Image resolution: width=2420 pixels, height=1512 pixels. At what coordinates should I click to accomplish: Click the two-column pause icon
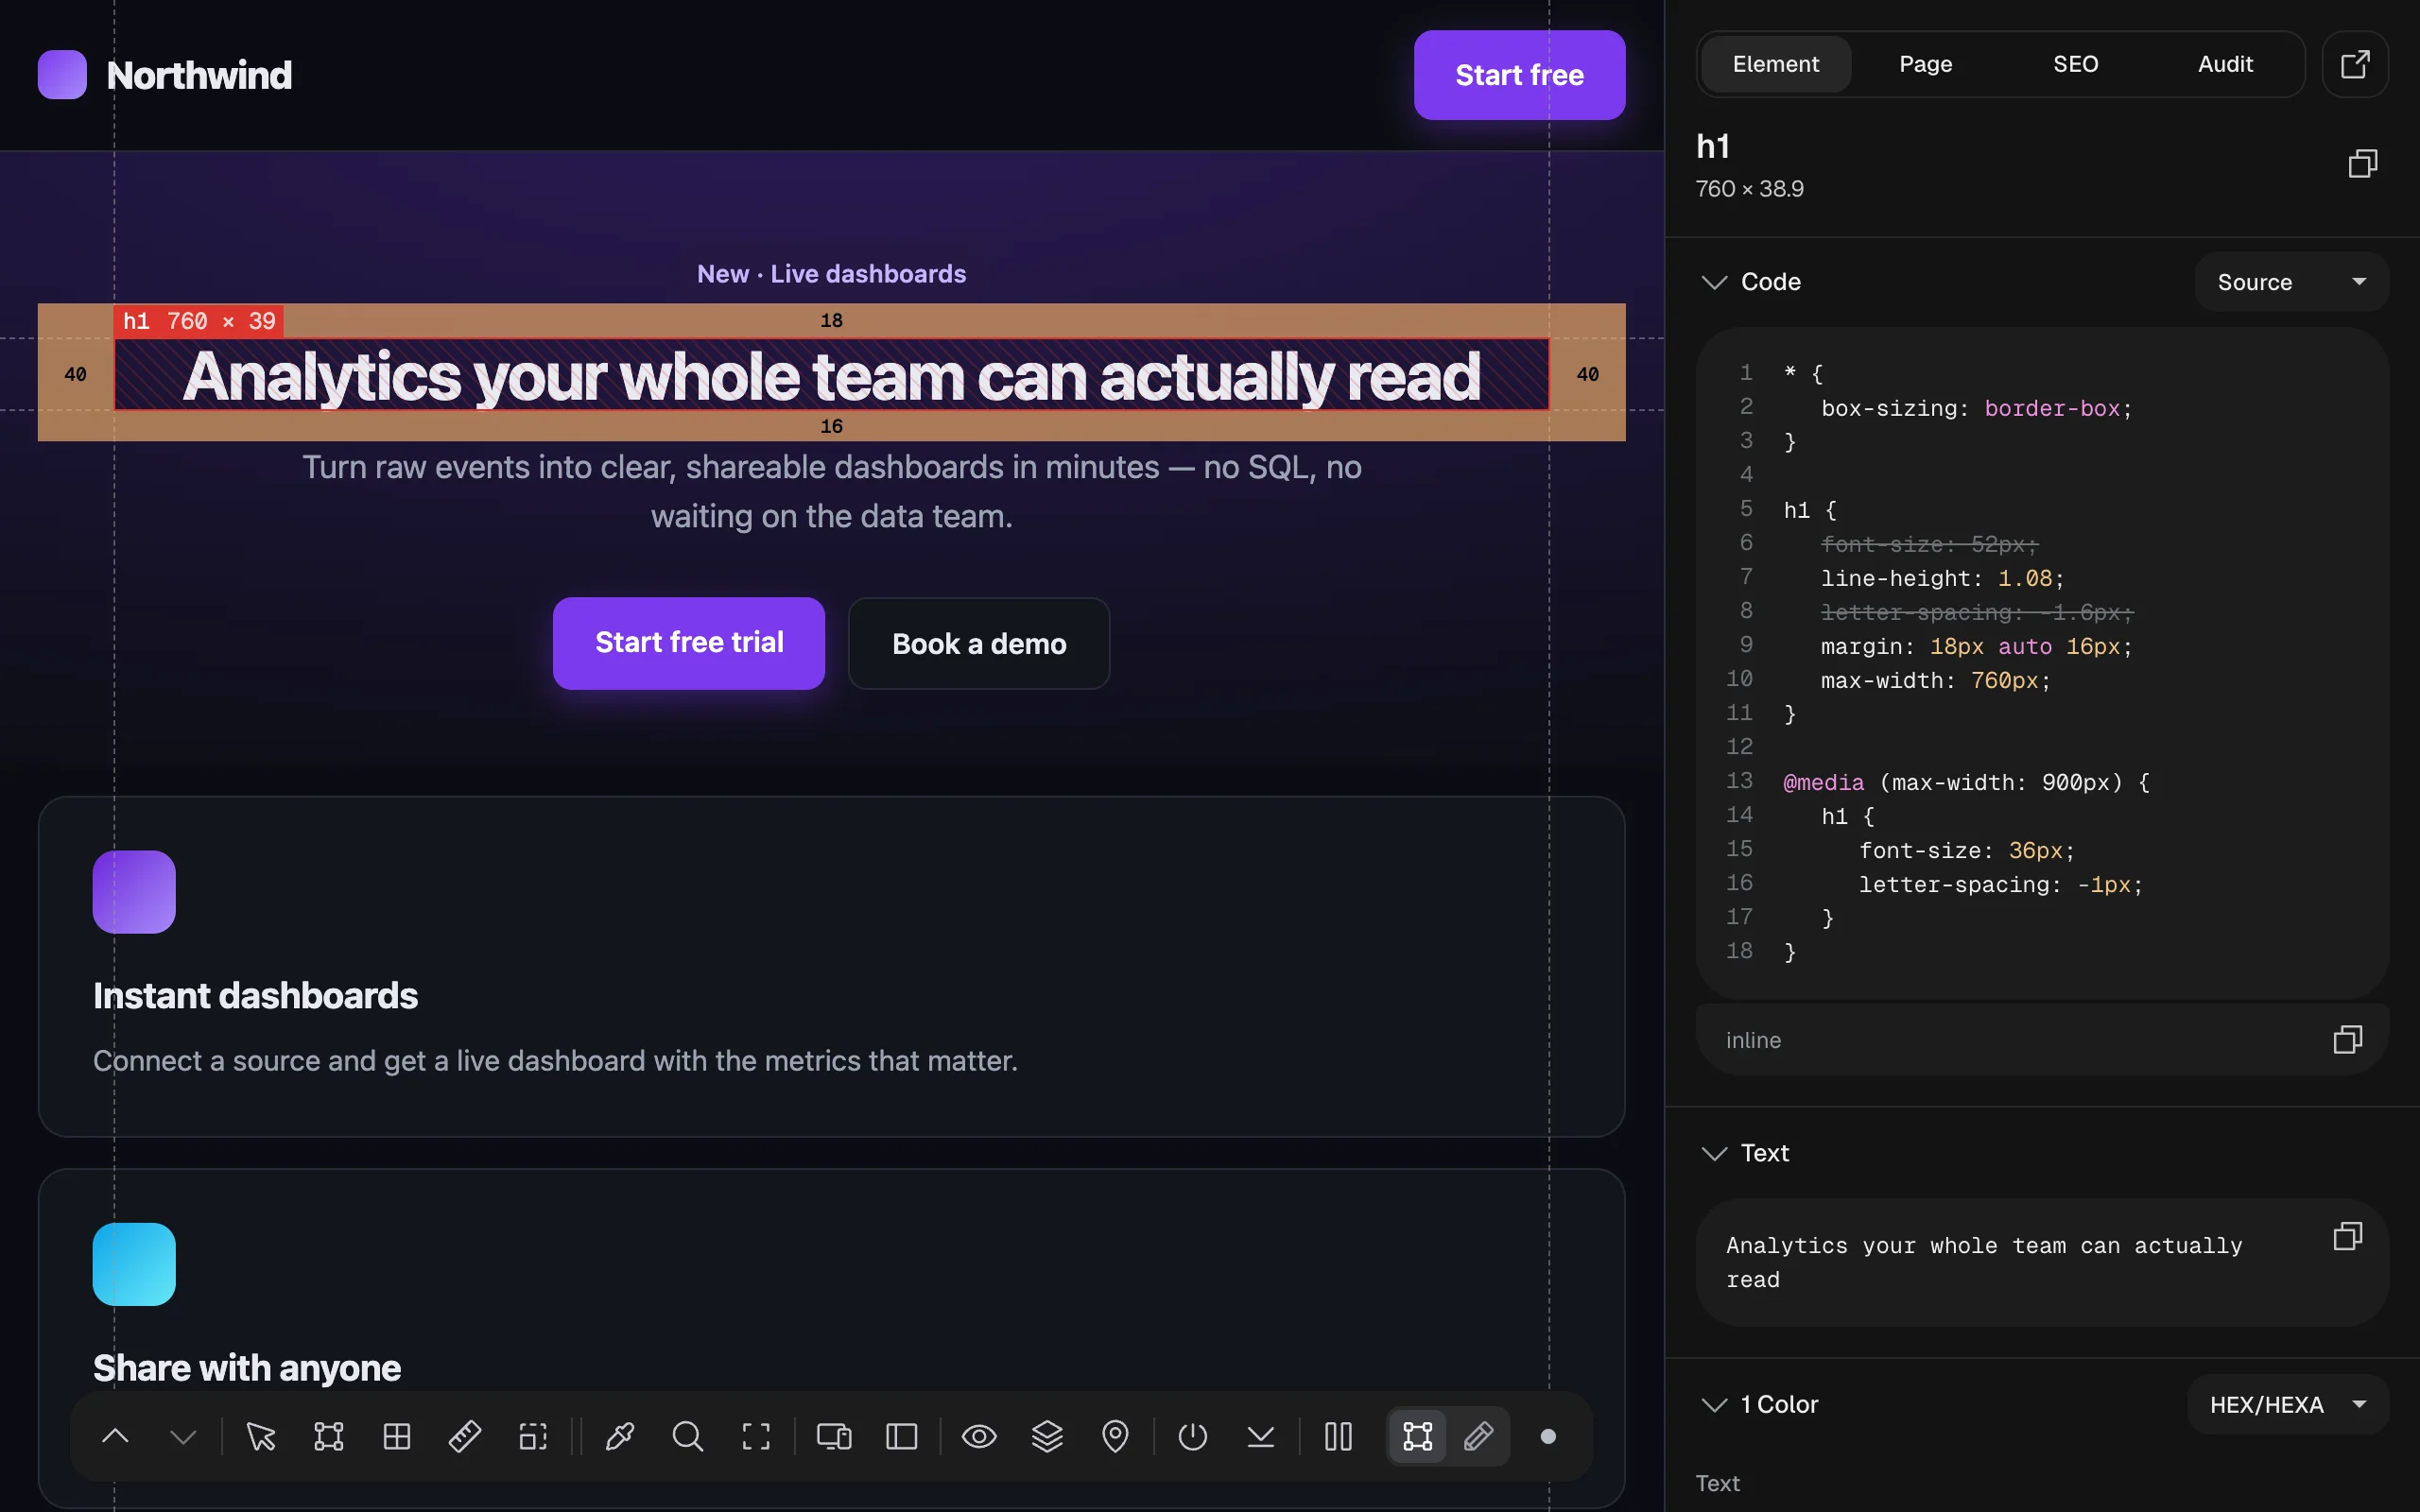point(1338,1437)
